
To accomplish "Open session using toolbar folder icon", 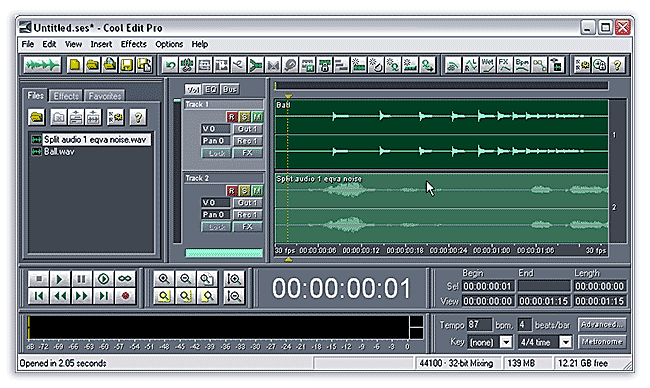I will 92,65.
